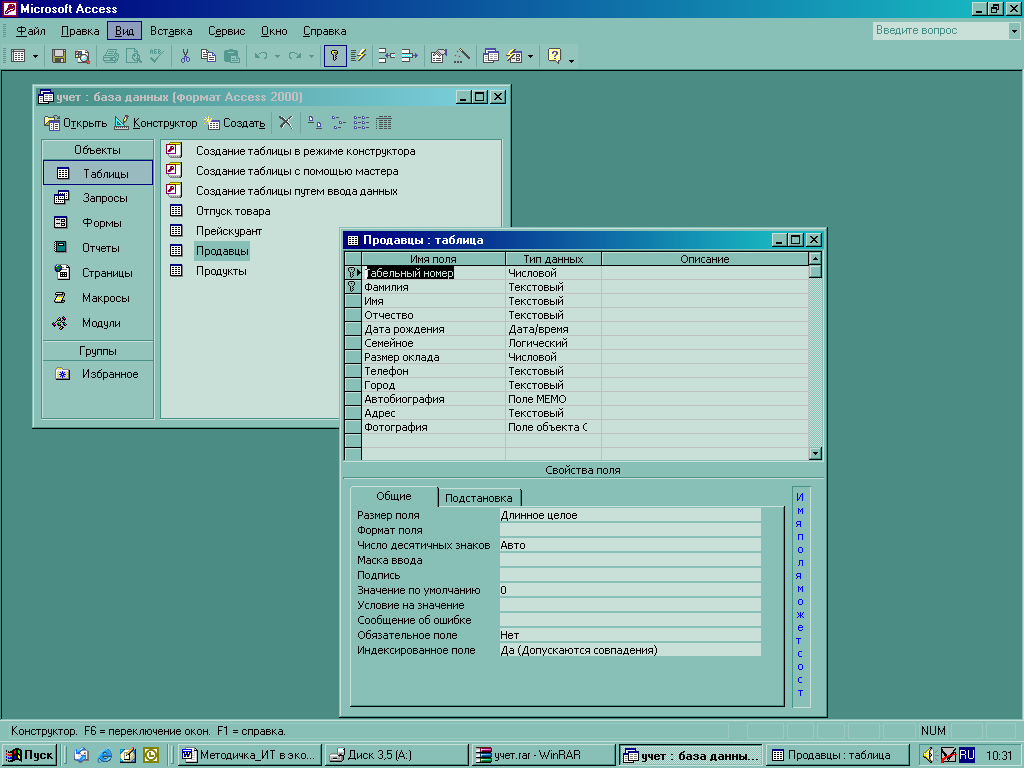Viewport: 1024px width, 768px height.
Task: Click the Copy toolbar icon
Action: pyautogui.click(x=208, y=56)
